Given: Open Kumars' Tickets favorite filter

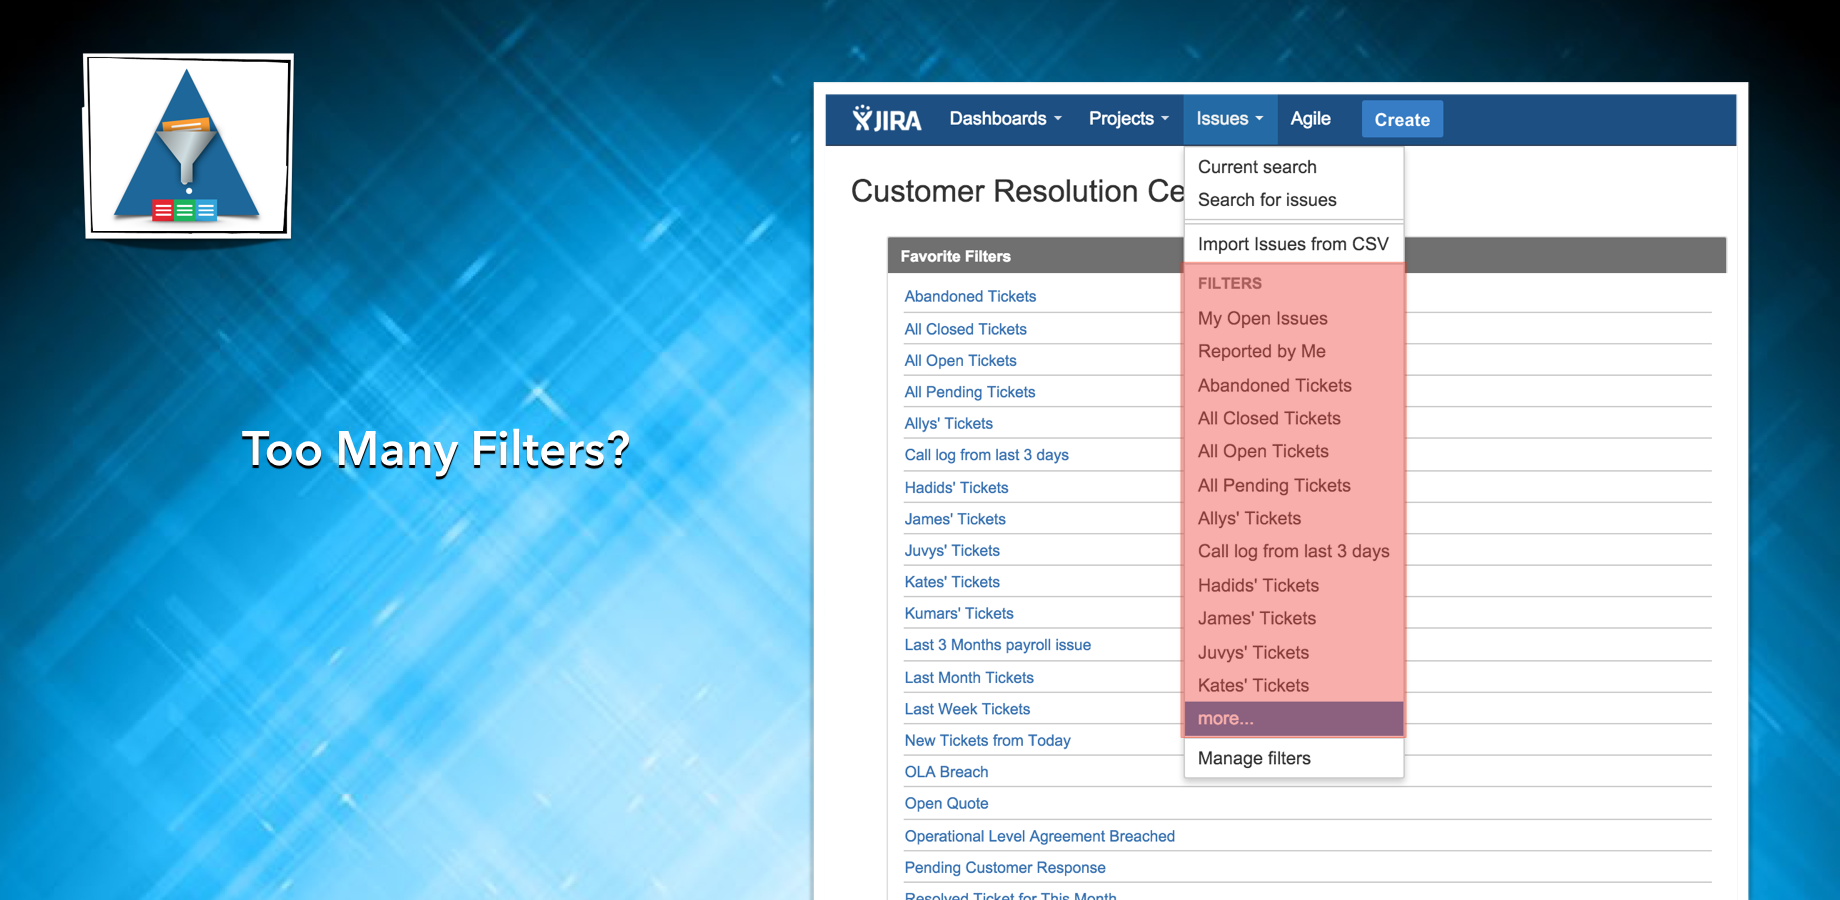Looking at the screenshot, I should [959, 613].
